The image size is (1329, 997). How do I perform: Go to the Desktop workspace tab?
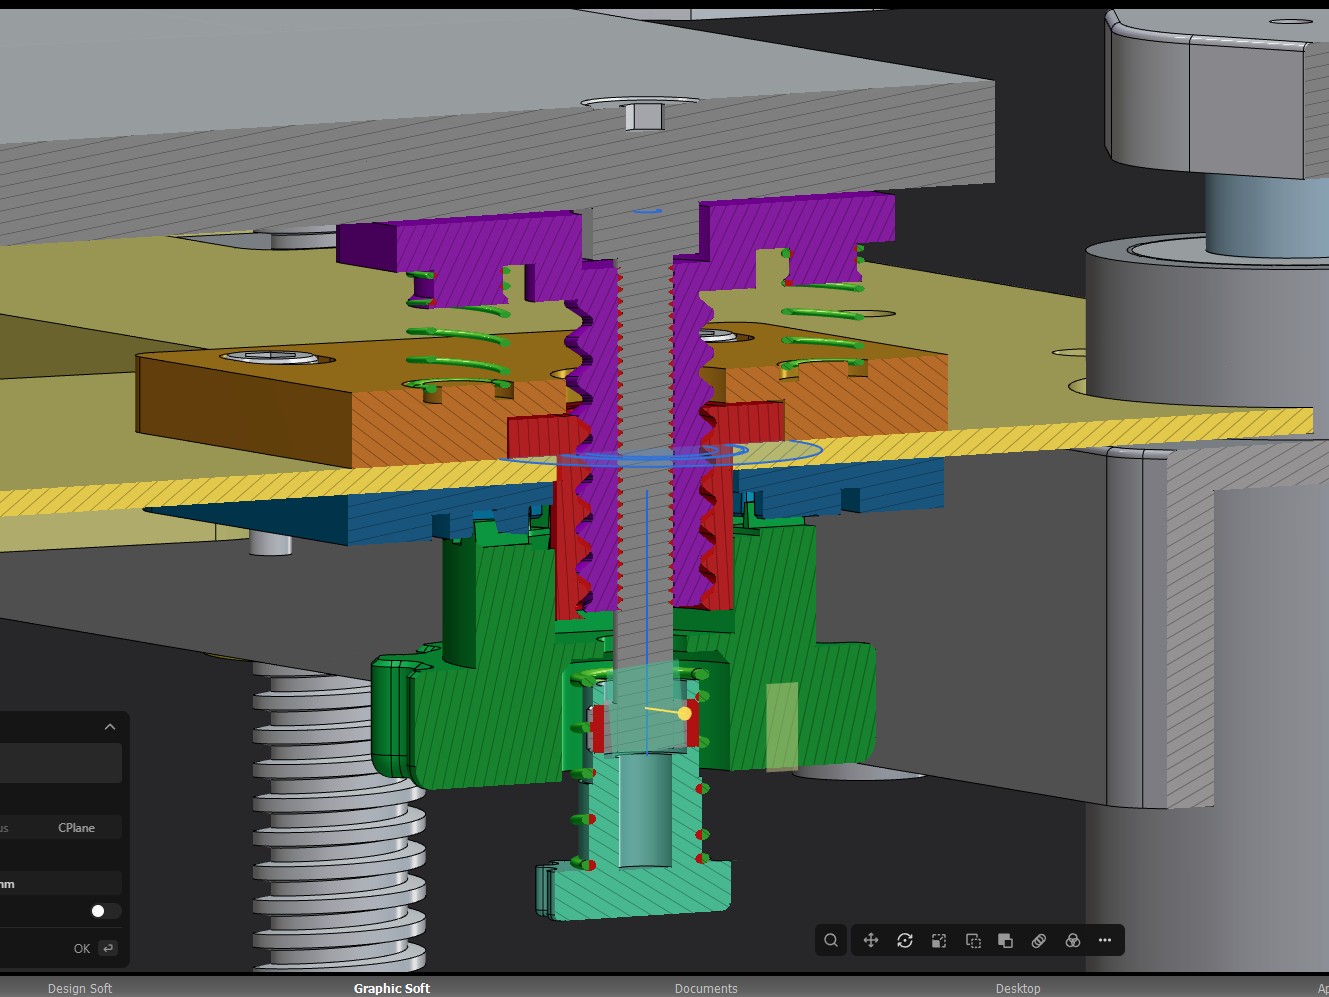click(1018, 988)
